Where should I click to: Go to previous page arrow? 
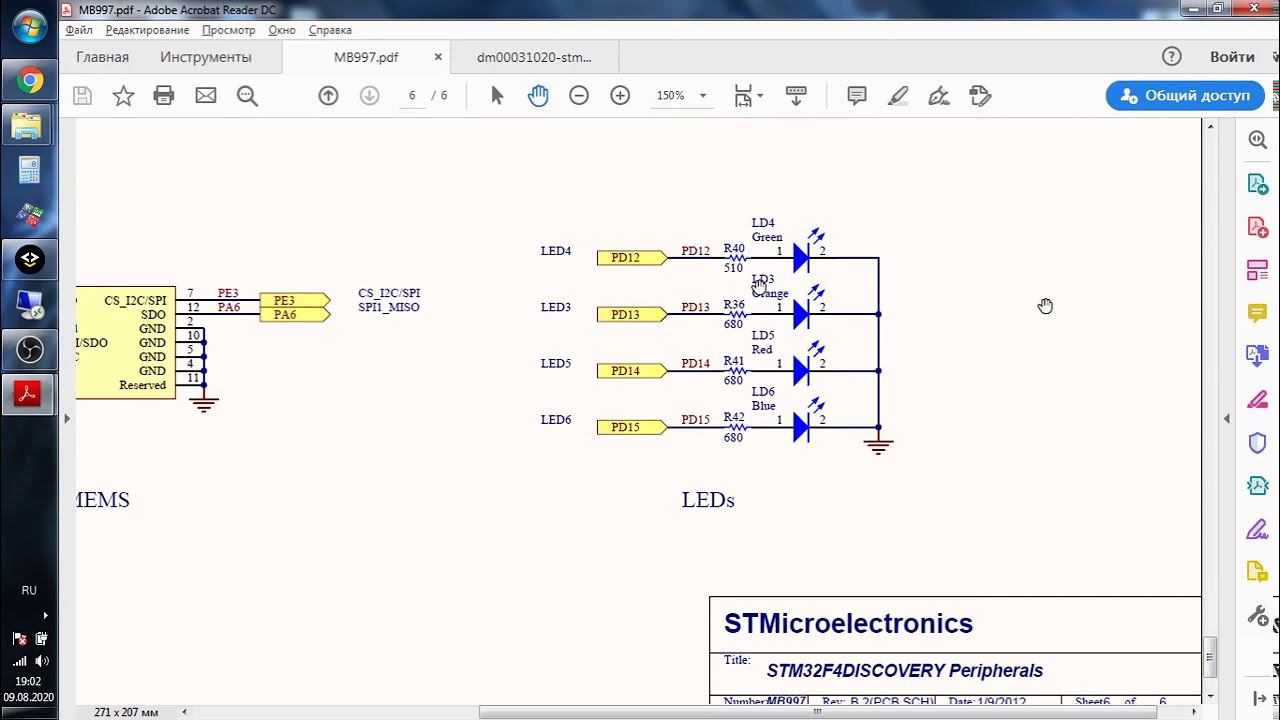tap(328, 96)
